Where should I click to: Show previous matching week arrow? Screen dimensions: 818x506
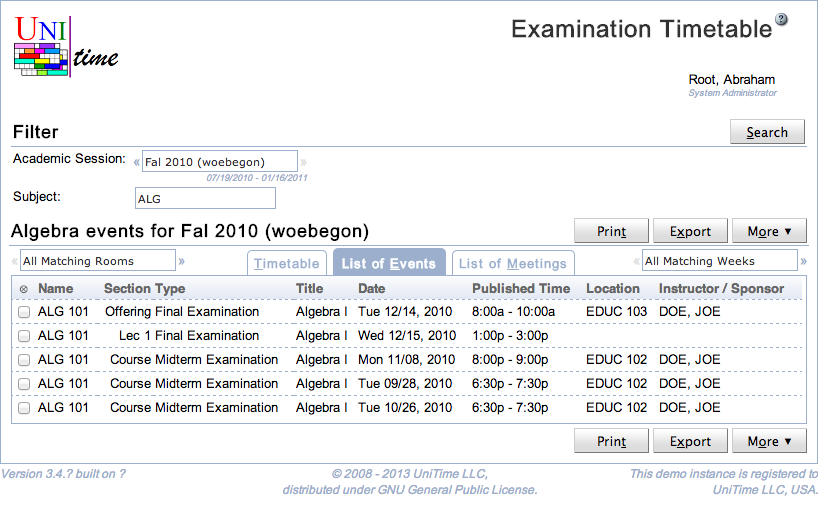[x=636, y=261]
